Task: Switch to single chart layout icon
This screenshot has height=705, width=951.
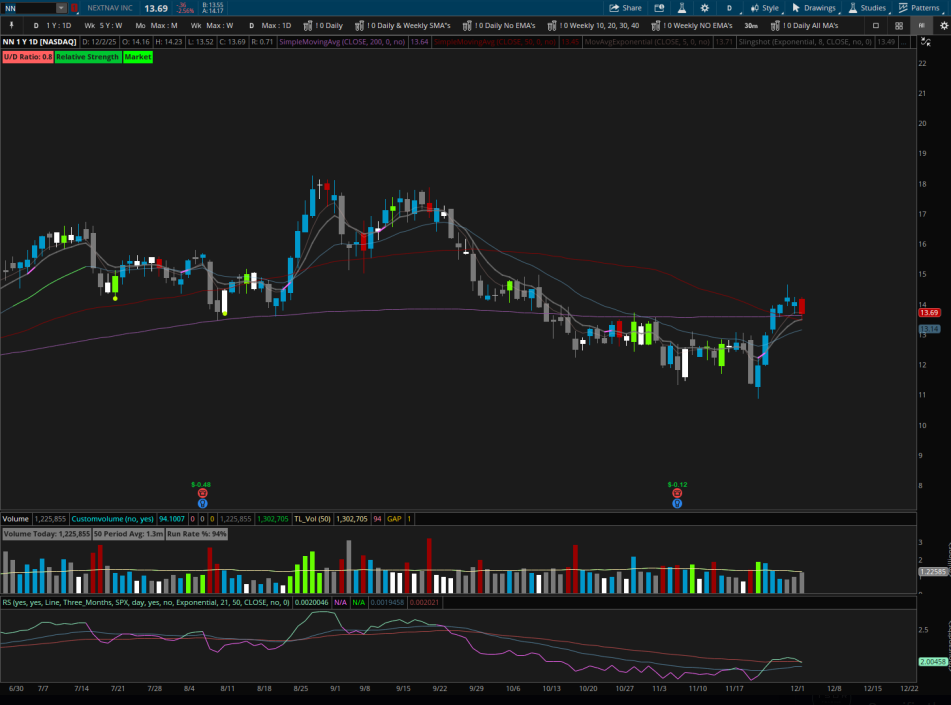Action: pyautogui.click(x=876, y=25)
